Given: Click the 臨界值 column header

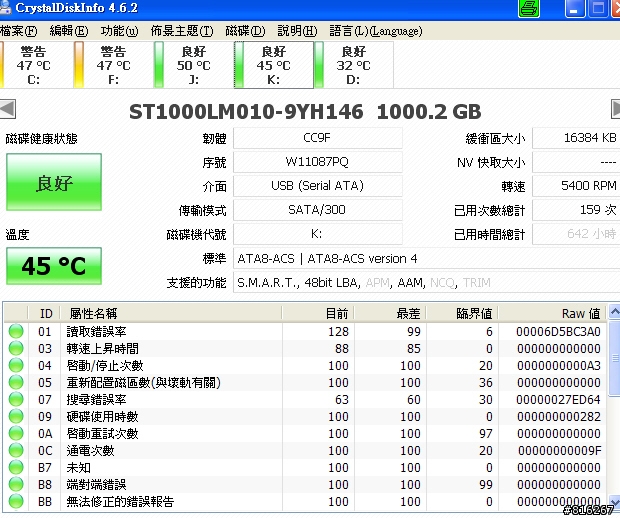Looking at the screenshot, I should click(x=462, y=314).
